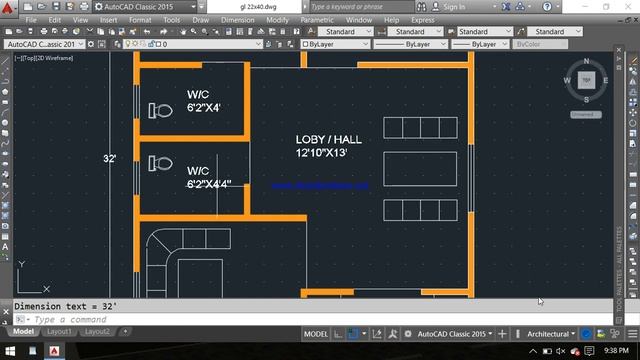Image resolution: width=640 pixels, height=360 pixels.
Task: Select the Hatch tool in Draw toolbar
Action: click(x=5, y=205)
